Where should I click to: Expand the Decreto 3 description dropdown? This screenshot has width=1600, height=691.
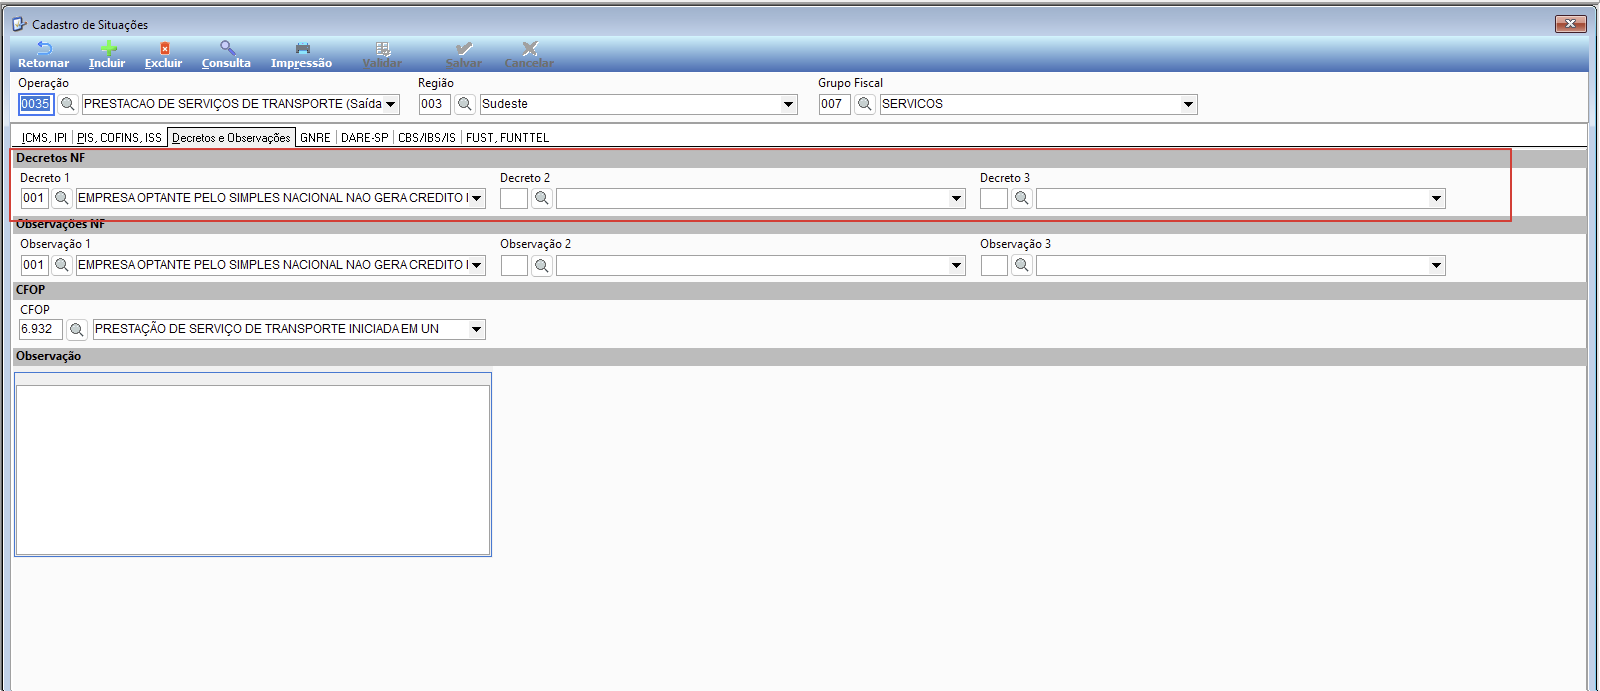1437,198
